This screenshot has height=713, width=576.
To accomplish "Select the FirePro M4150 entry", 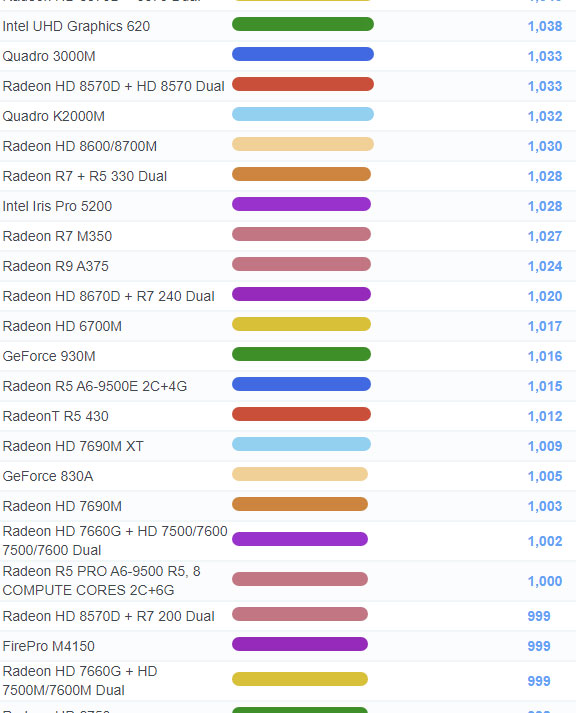I will tap(49, 647).
